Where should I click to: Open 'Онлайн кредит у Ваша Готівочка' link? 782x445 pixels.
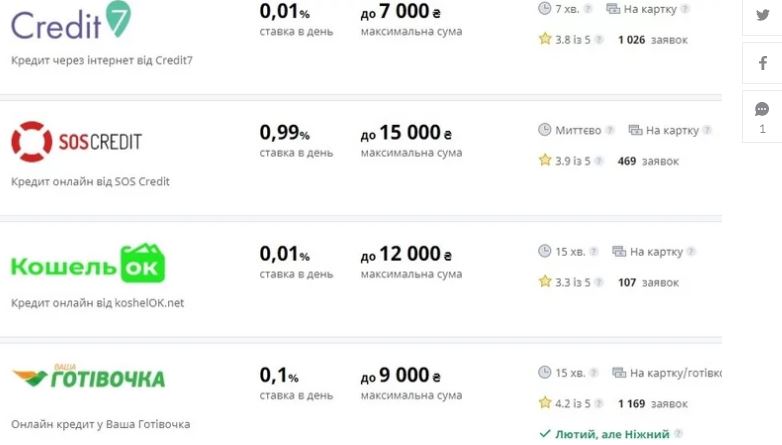click(x=100, y=424)
